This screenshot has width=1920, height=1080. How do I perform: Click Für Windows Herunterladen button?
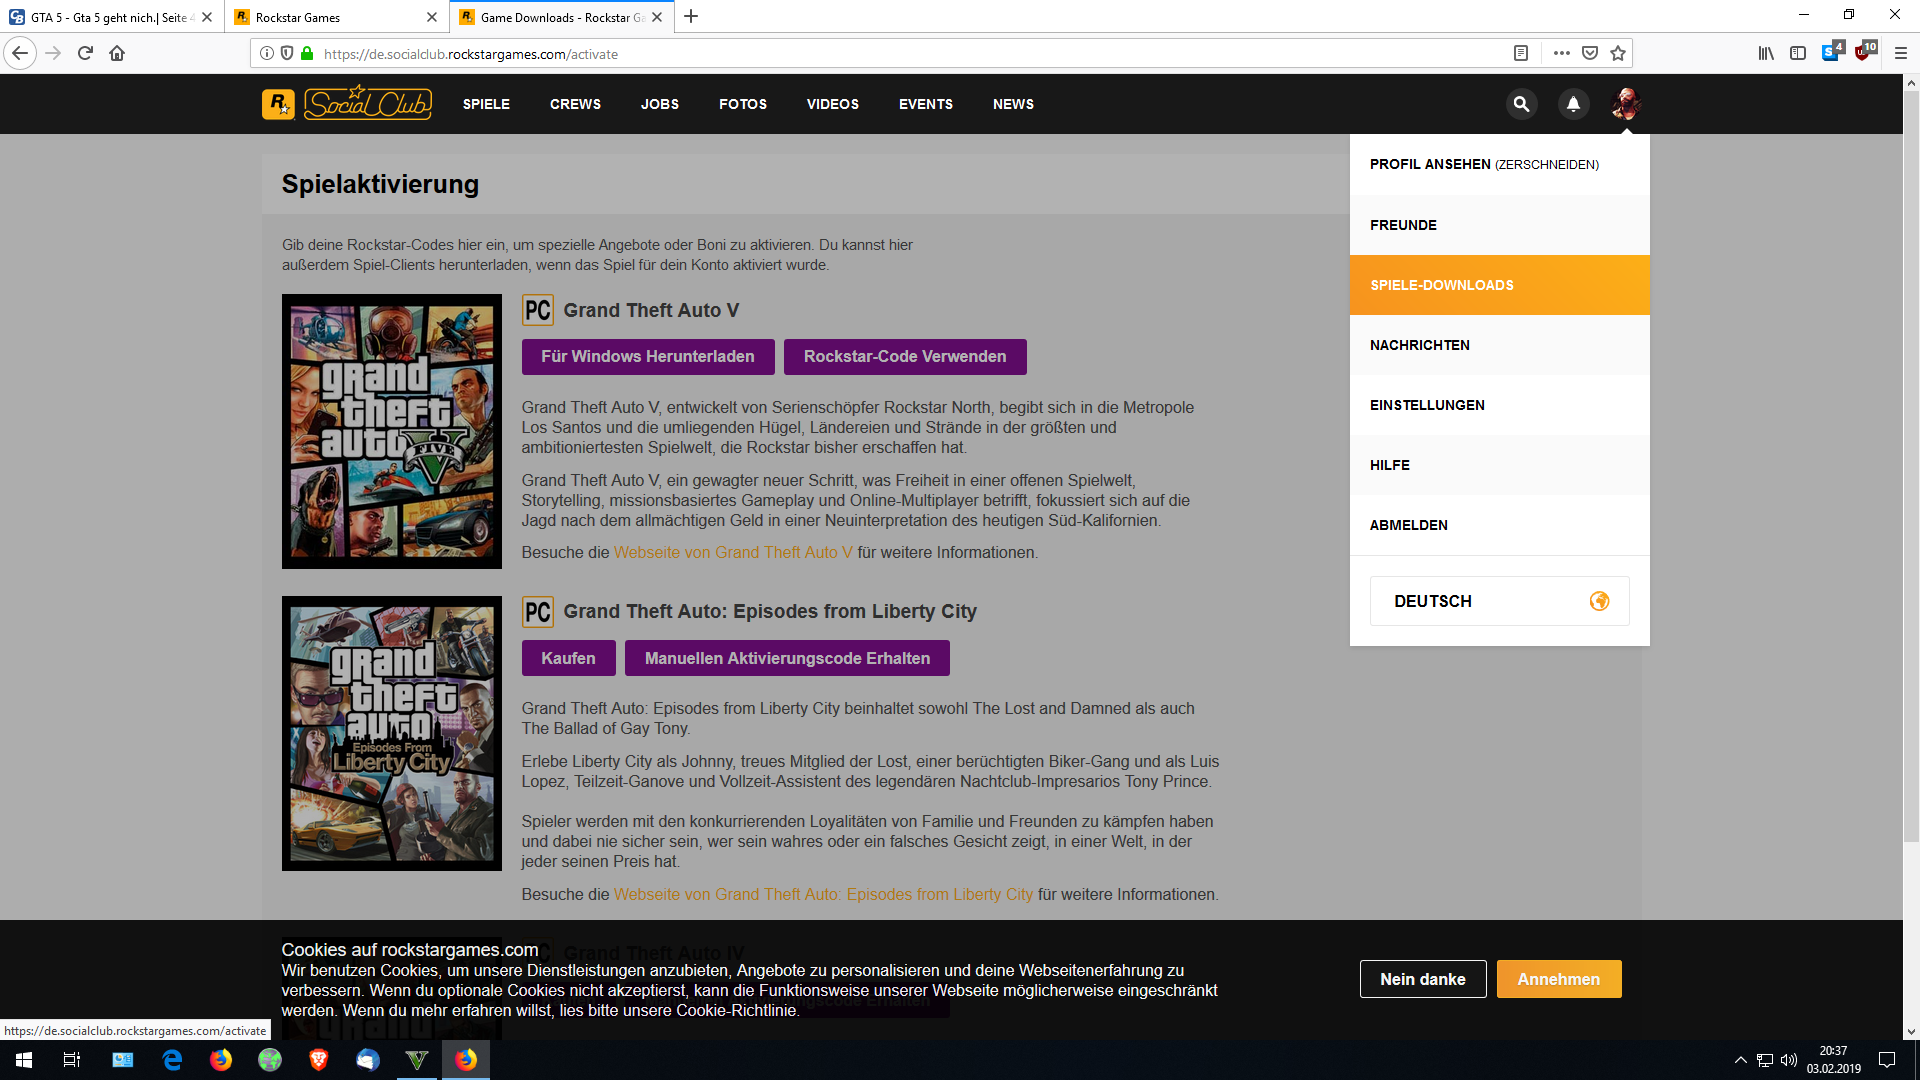click(647, 357)
